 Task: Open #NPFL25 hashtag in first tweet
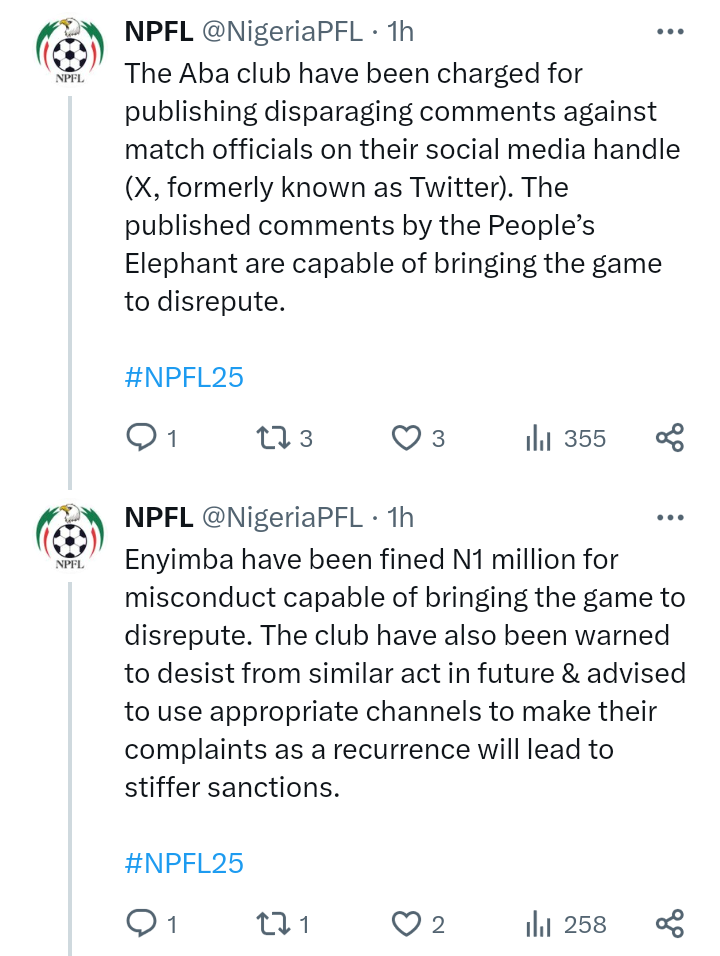[x=184, y=377]
